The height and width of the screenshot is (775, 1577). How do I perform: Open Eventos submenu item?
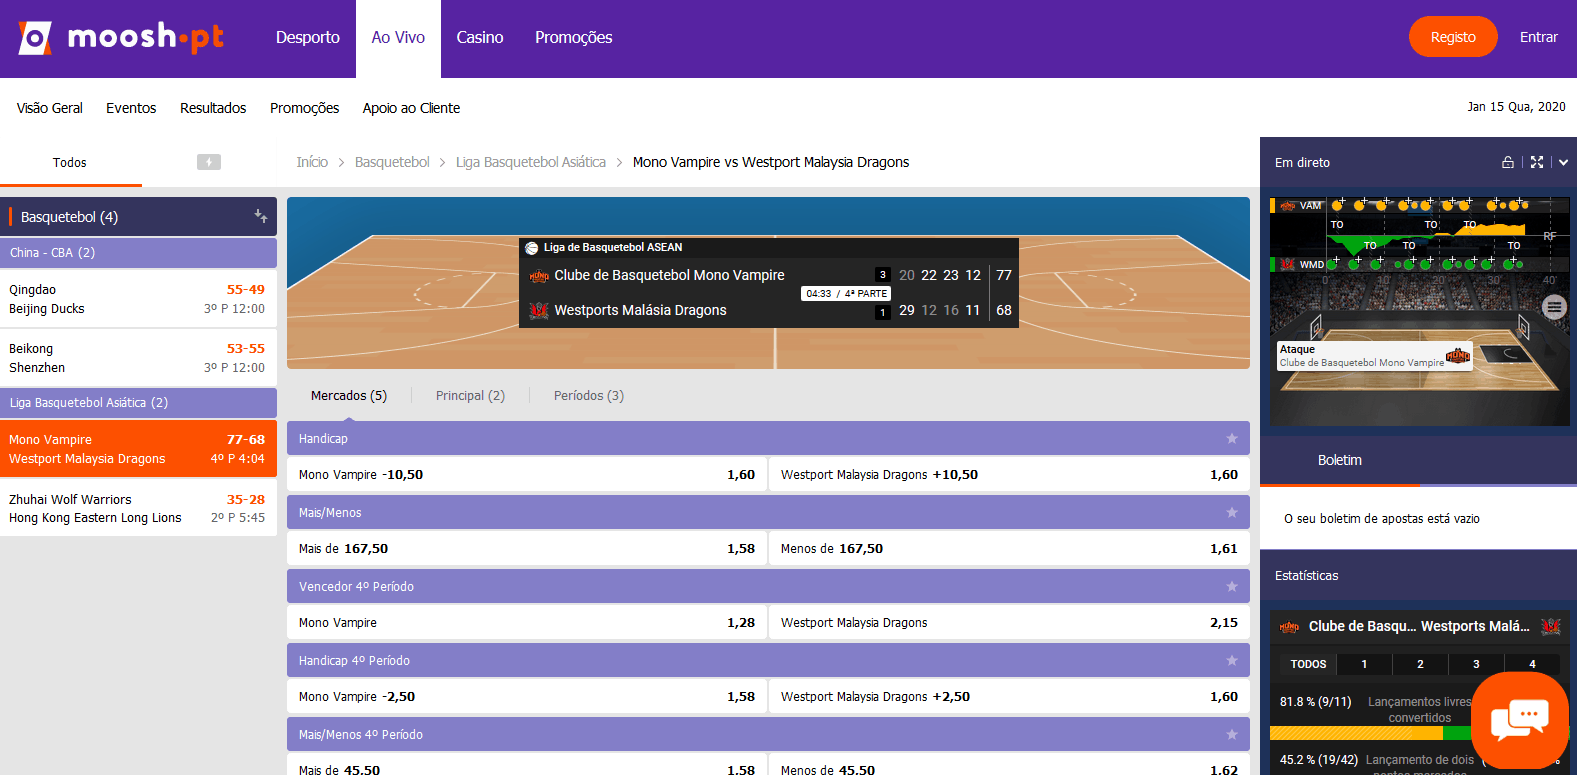(x=131, y=108)
